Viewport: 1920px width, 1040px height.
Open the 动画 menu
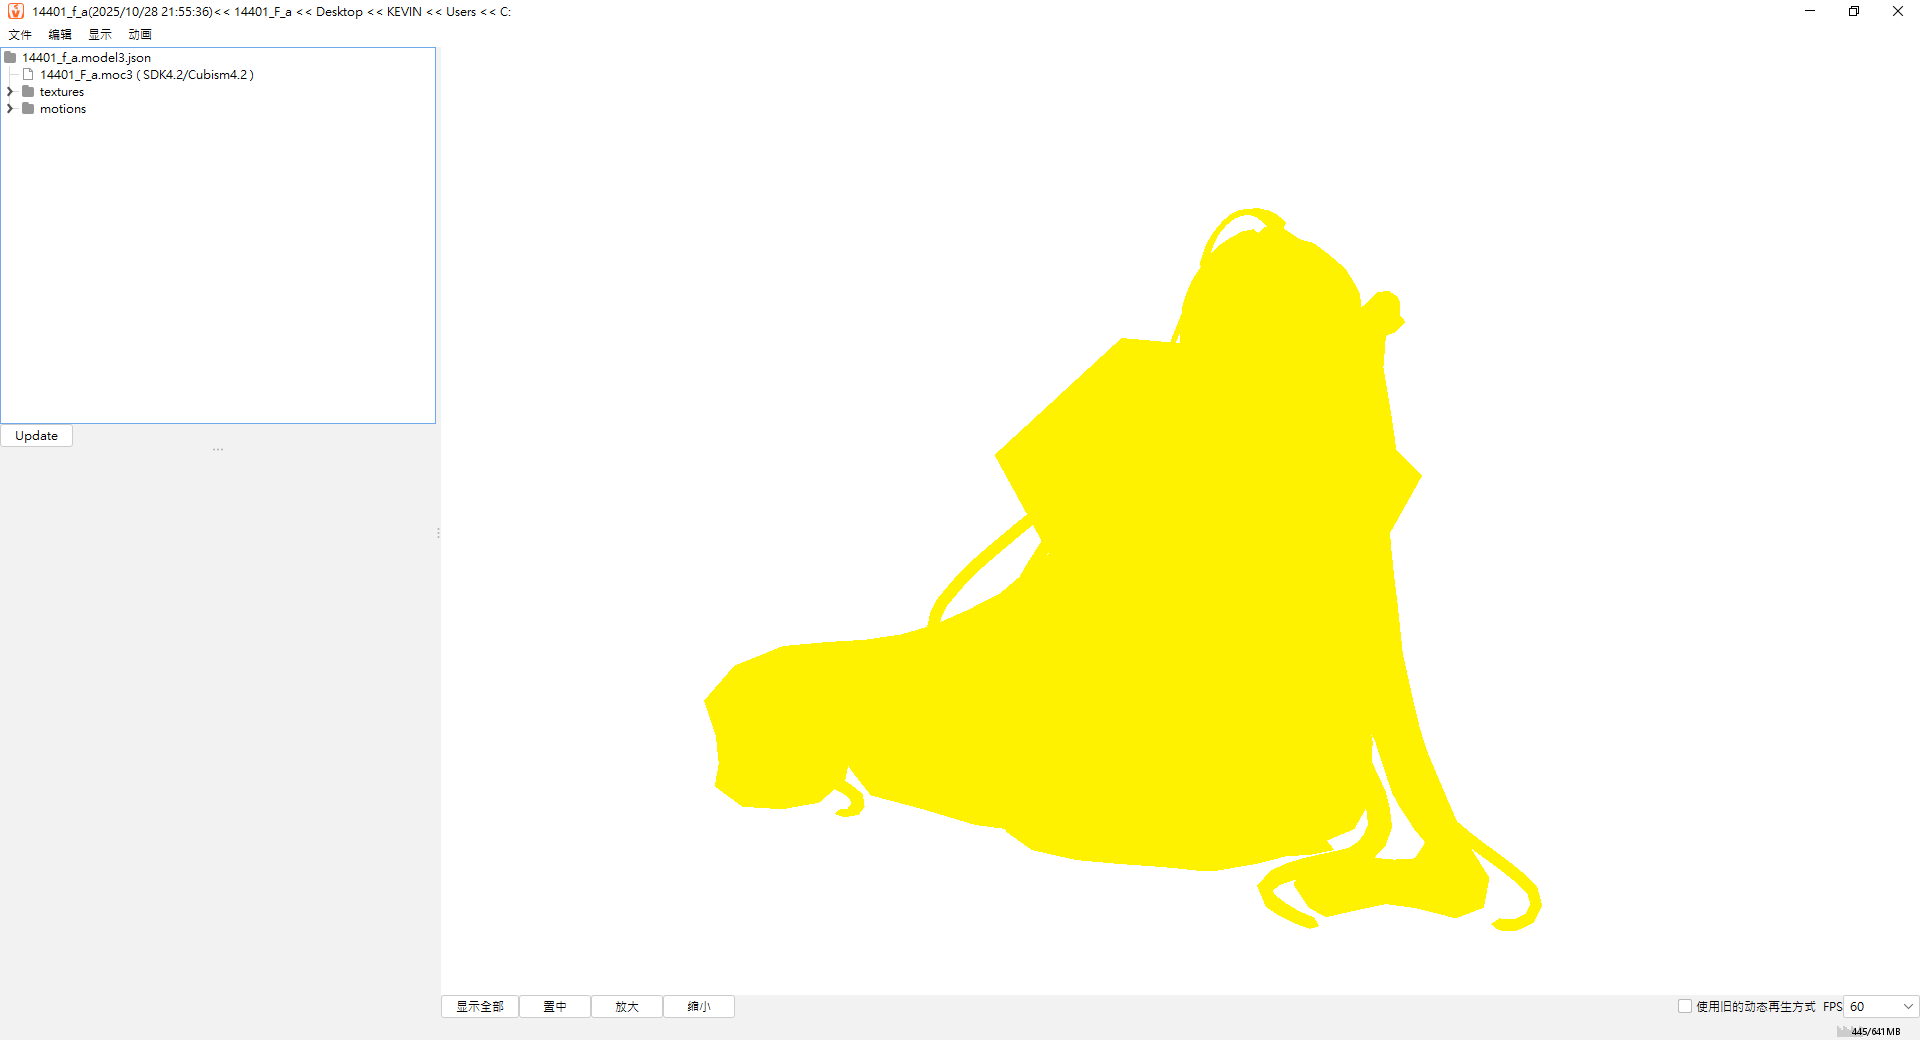point(140,35)
